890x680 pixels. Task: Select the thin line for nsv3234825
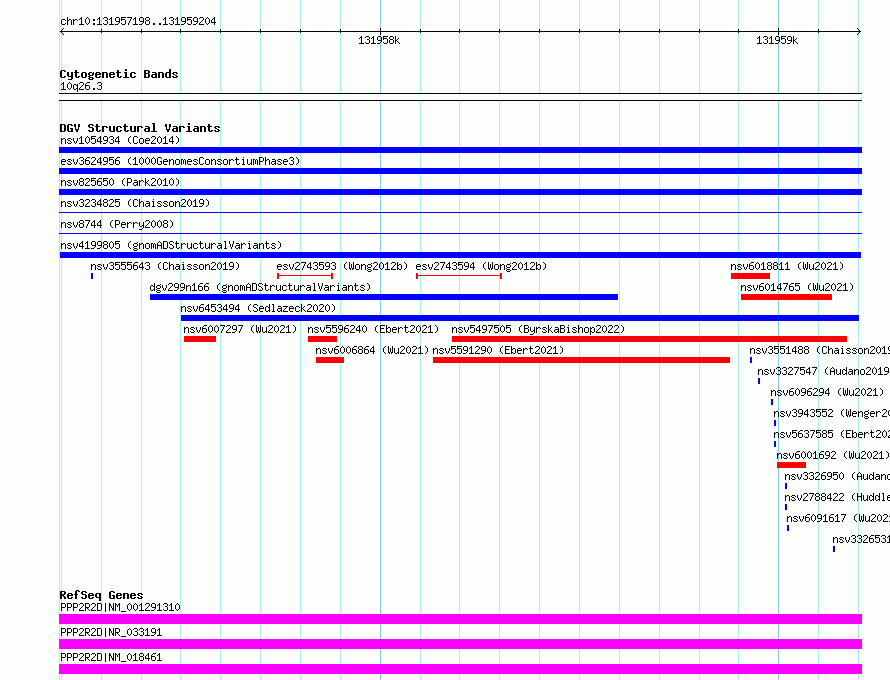[460, 213]
